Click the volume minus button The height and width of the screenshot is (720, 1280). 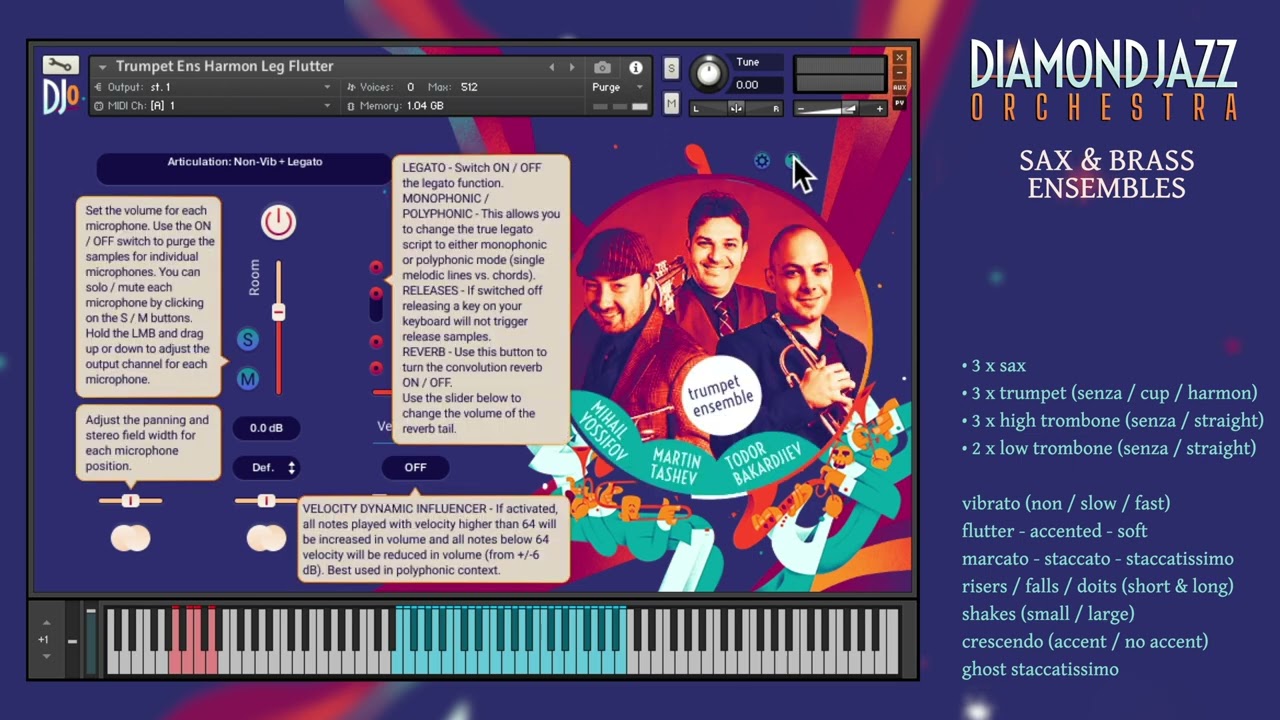801,108
